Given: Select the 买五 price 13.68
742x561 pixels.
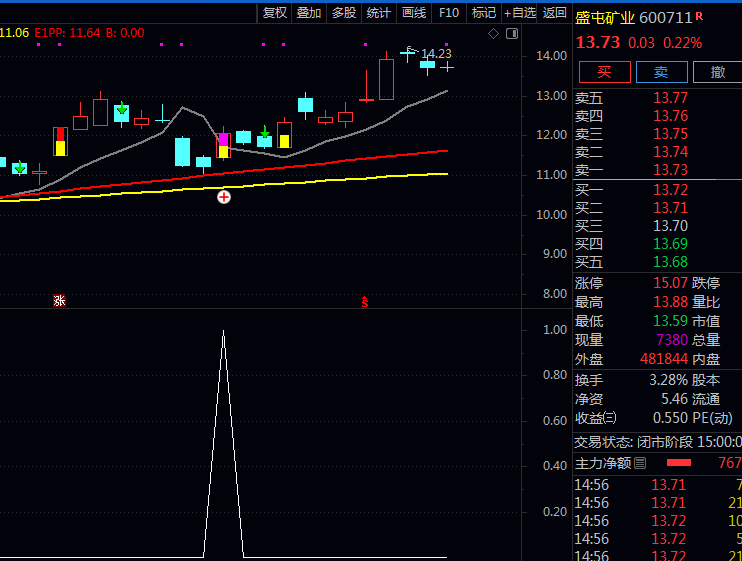Looking at the screenshot, I should [x=671, y=262].
